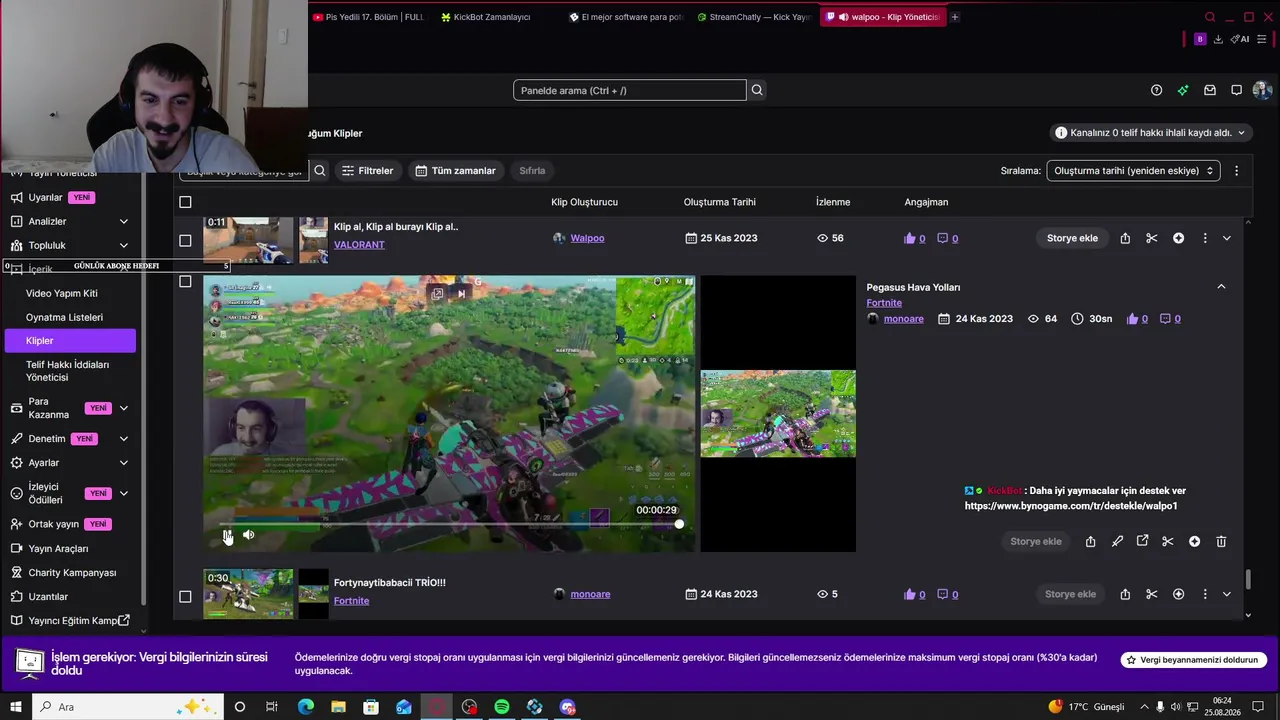Viewport: 1280px width, 720px height.
Task: Open the Tüm zamanlar date filter
Action: point(455,171)
